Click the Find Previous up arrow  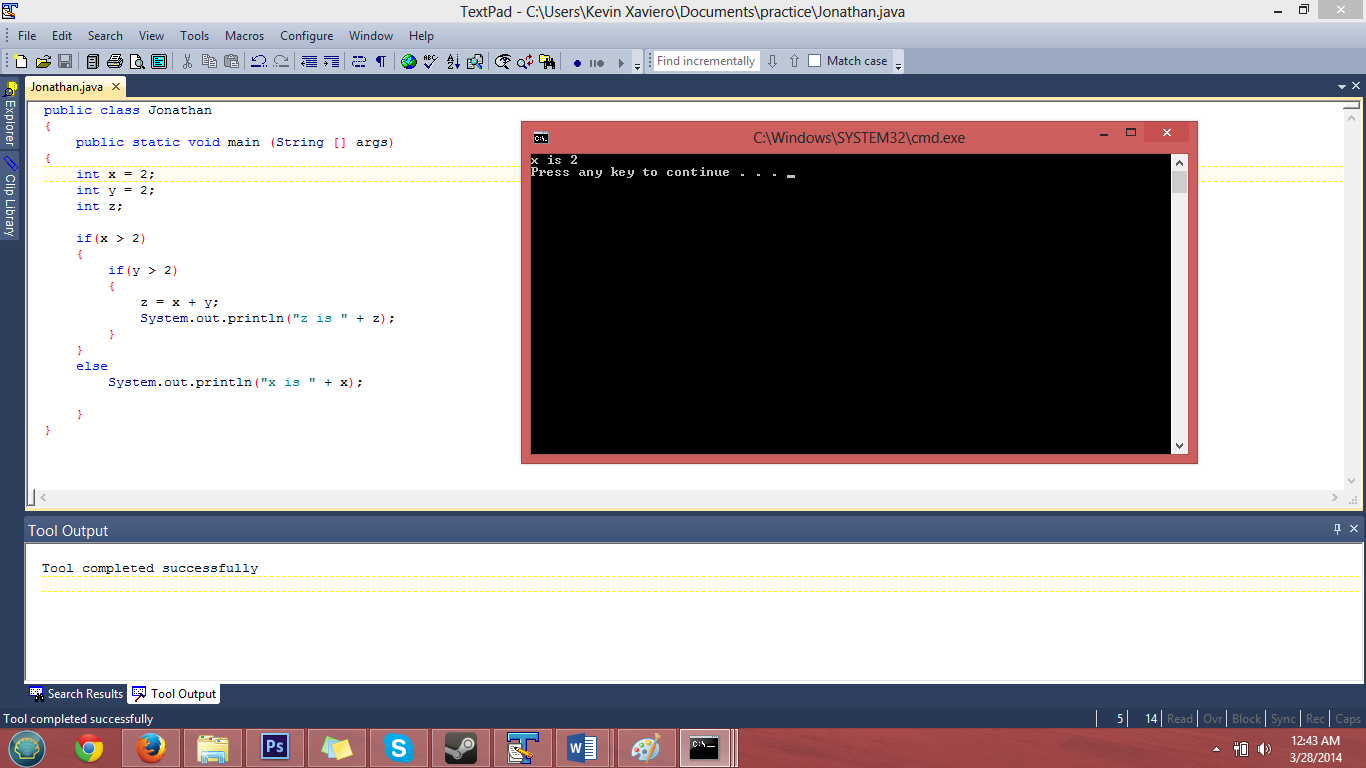[x=794, y=61]
